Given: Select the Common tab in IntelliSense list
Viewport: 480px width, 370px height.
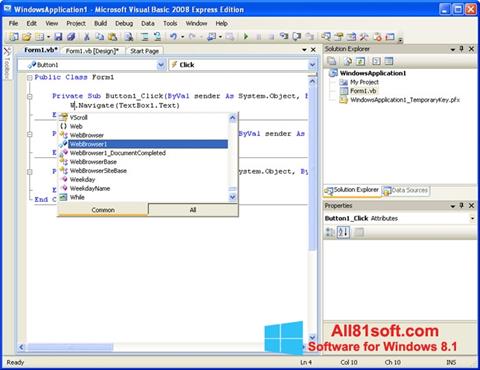Looking at the screenshot, I should [103, 210].
